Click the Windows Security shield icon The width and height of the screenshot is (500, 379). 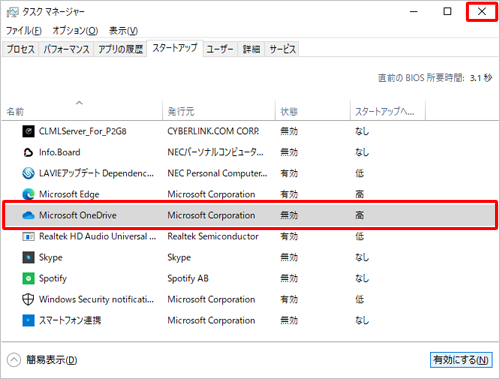tap(28, 299)
